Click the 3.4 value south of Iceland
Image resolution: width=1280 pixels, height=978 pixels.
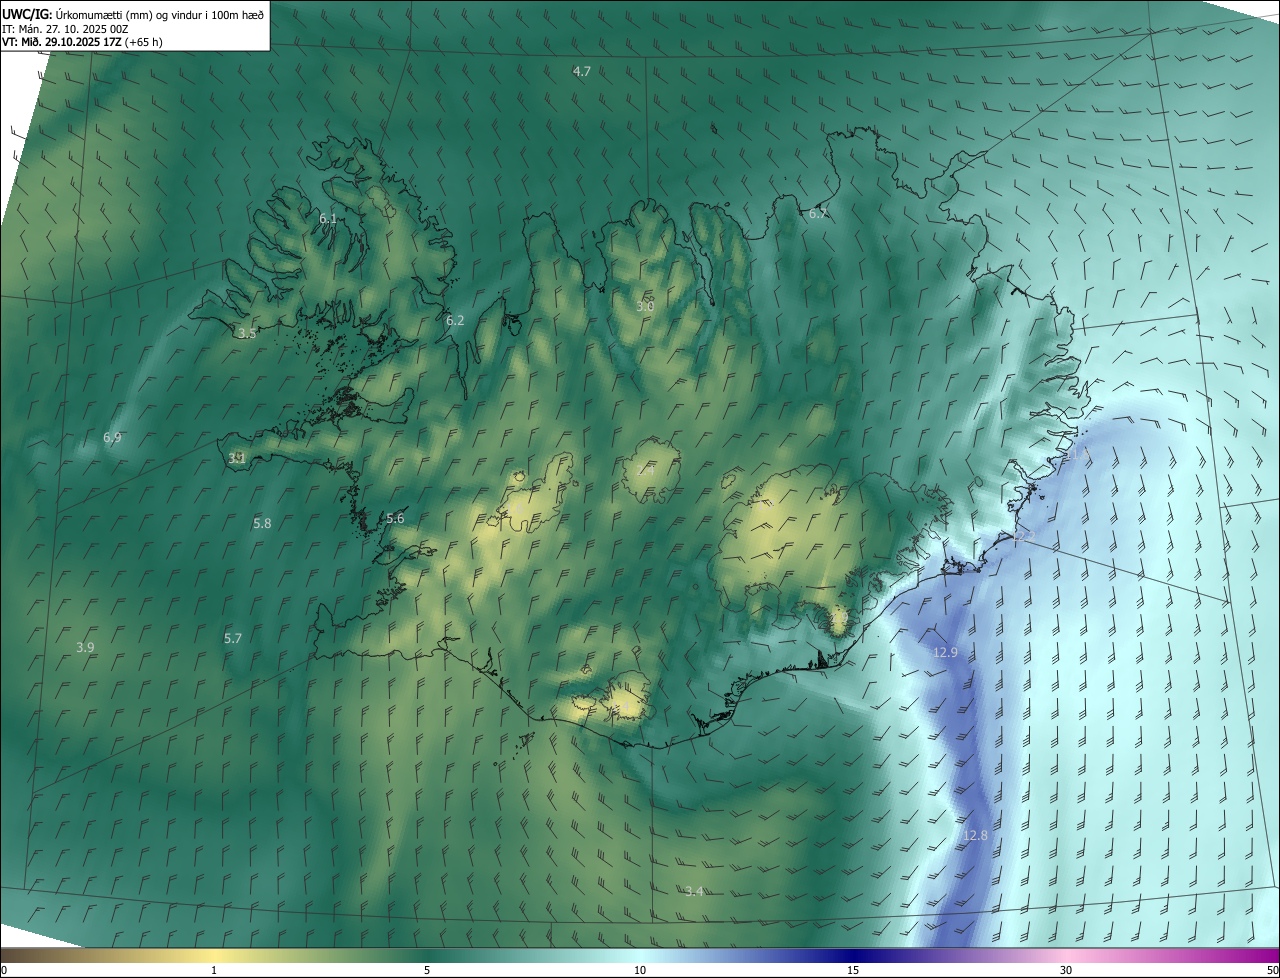(694, 891)
